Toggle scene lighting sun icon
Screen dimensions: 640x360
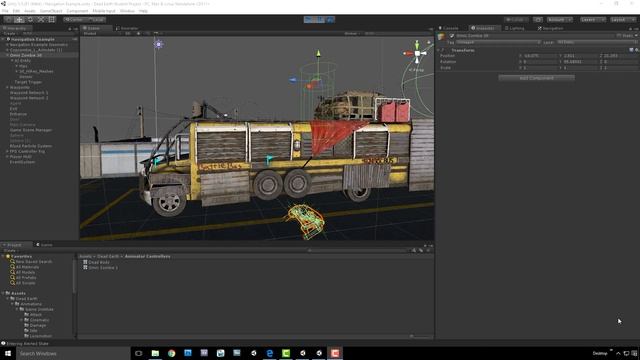click(138, 33)
